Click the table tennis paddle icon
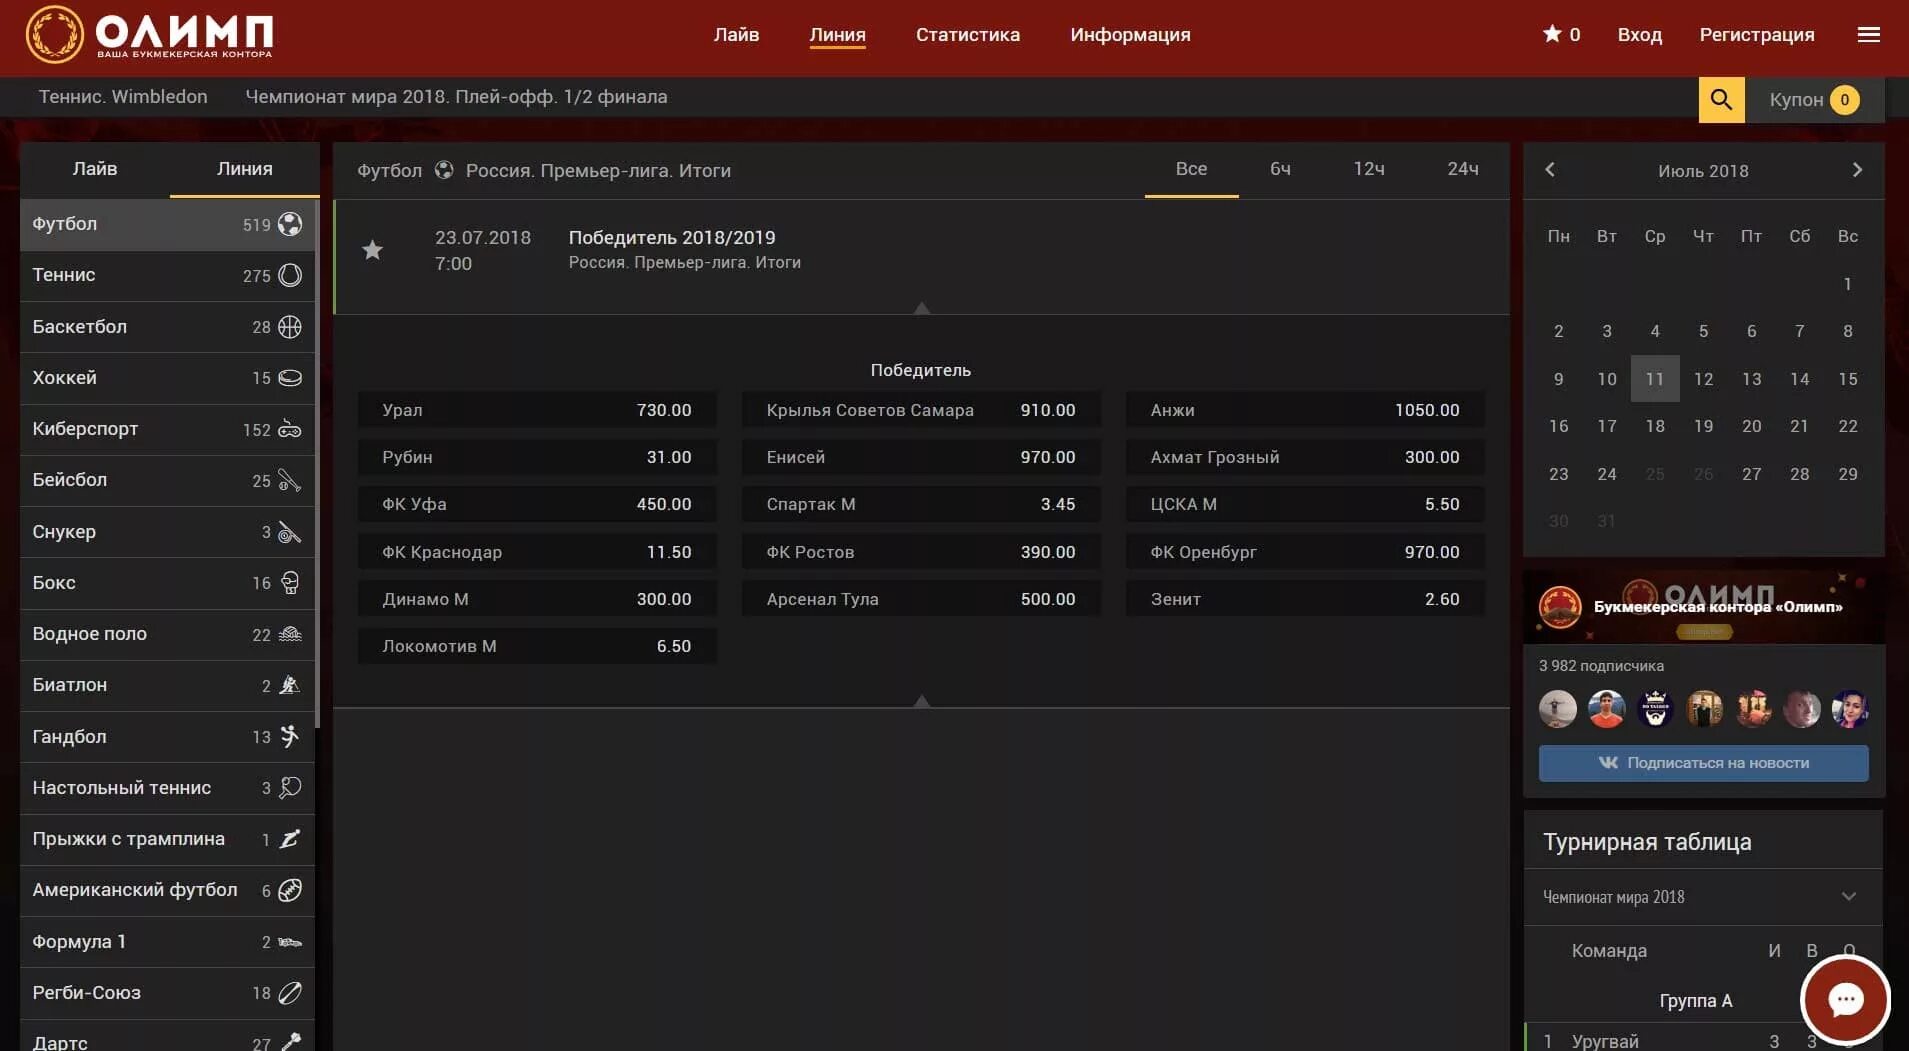The image size is (1909, 1051). (290, 788)
